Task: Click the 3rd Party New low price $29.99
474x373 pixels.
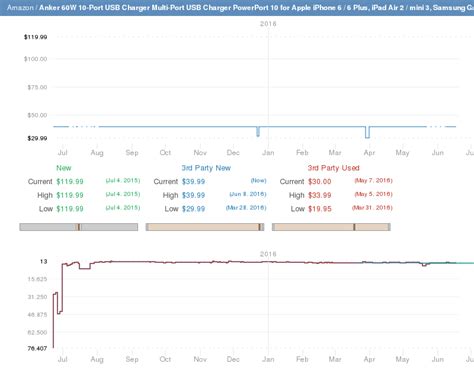Action: pos(193,209)
